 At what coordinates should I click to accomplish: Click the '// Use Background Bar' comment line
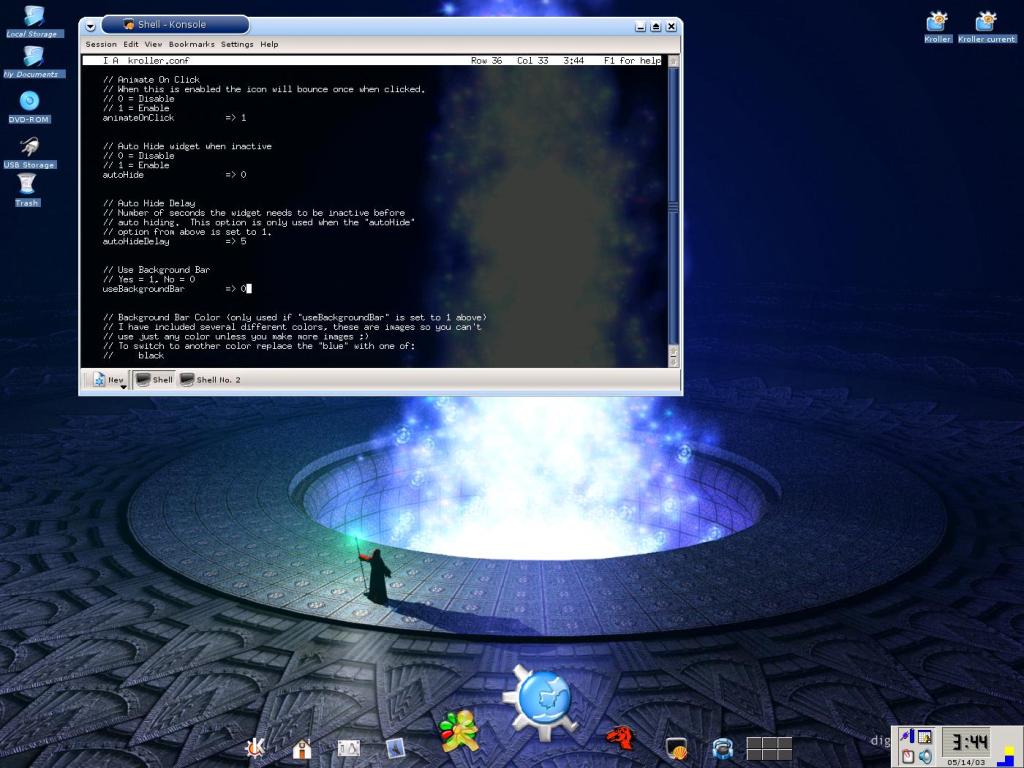click(157, 270)
